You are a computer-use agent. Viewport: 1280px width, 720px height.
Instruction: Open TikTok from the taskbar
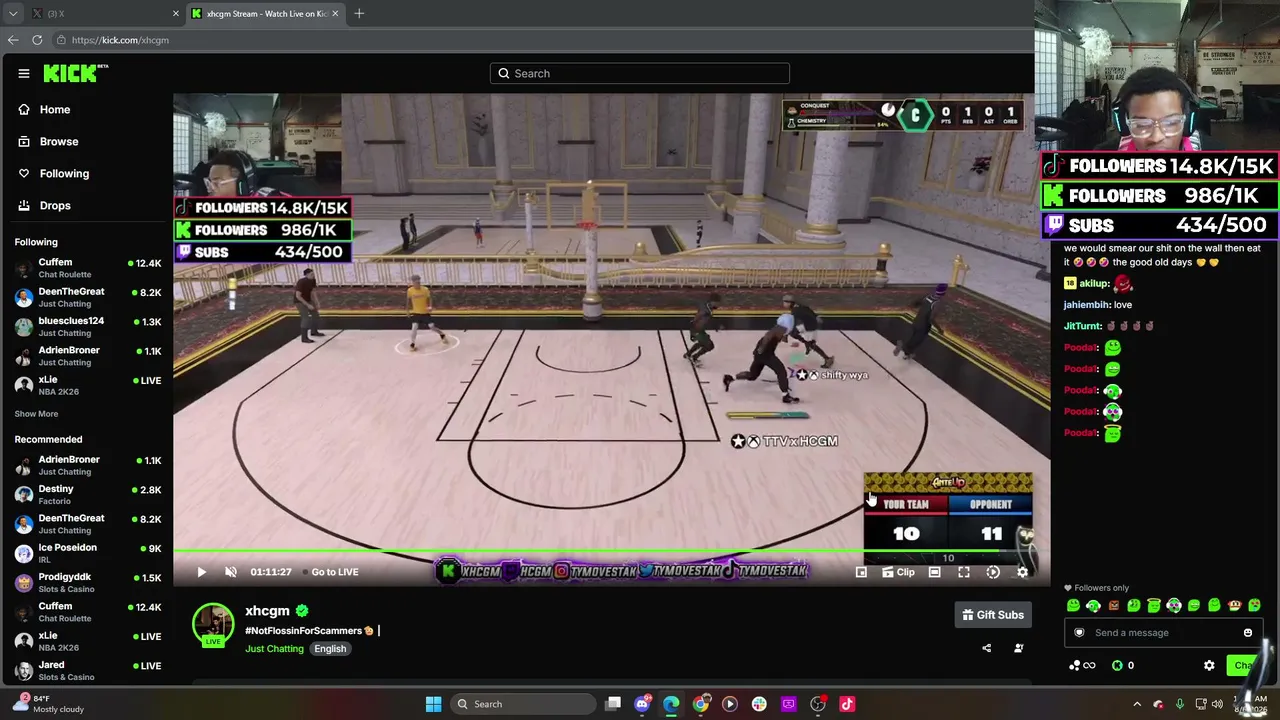click(847, 704)
